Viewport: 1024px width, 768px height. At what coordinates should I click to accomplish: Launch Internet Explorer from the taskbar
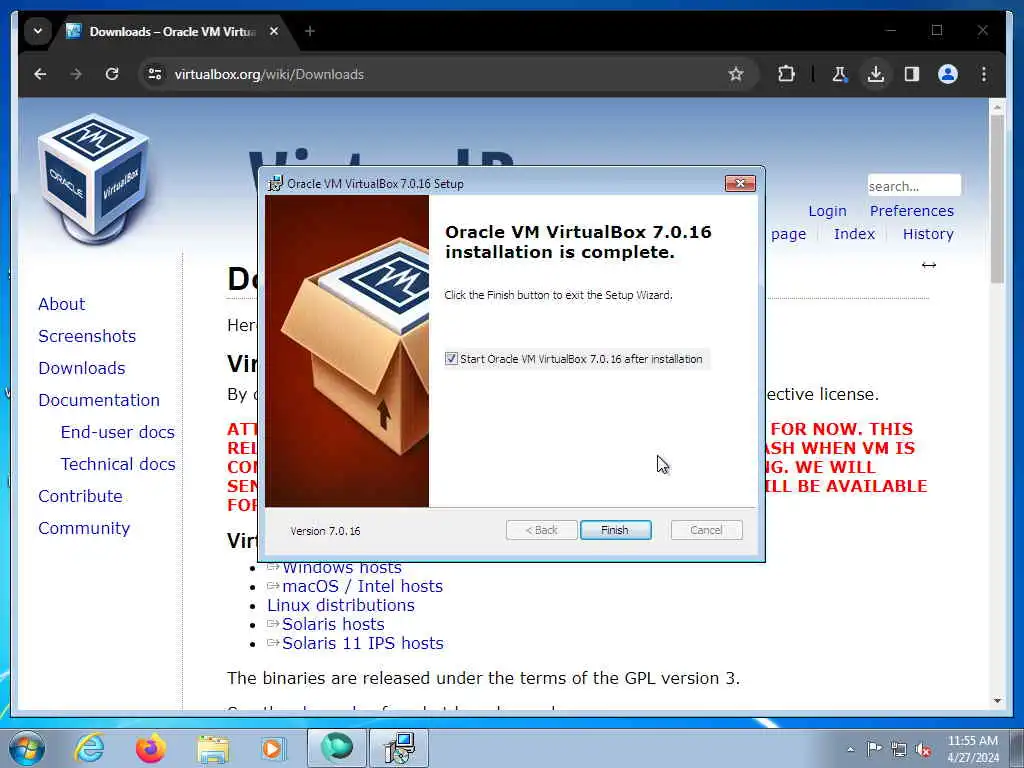(89, 748)
